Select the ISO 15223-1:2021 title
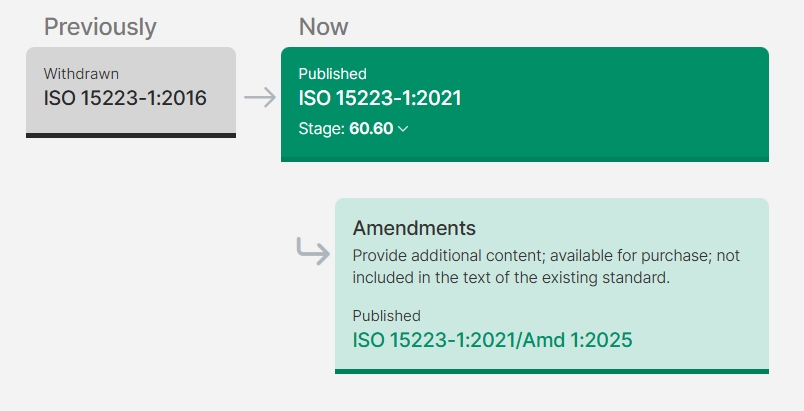The width and height of the screenshot is (804, 411). (x=379, y=98)
